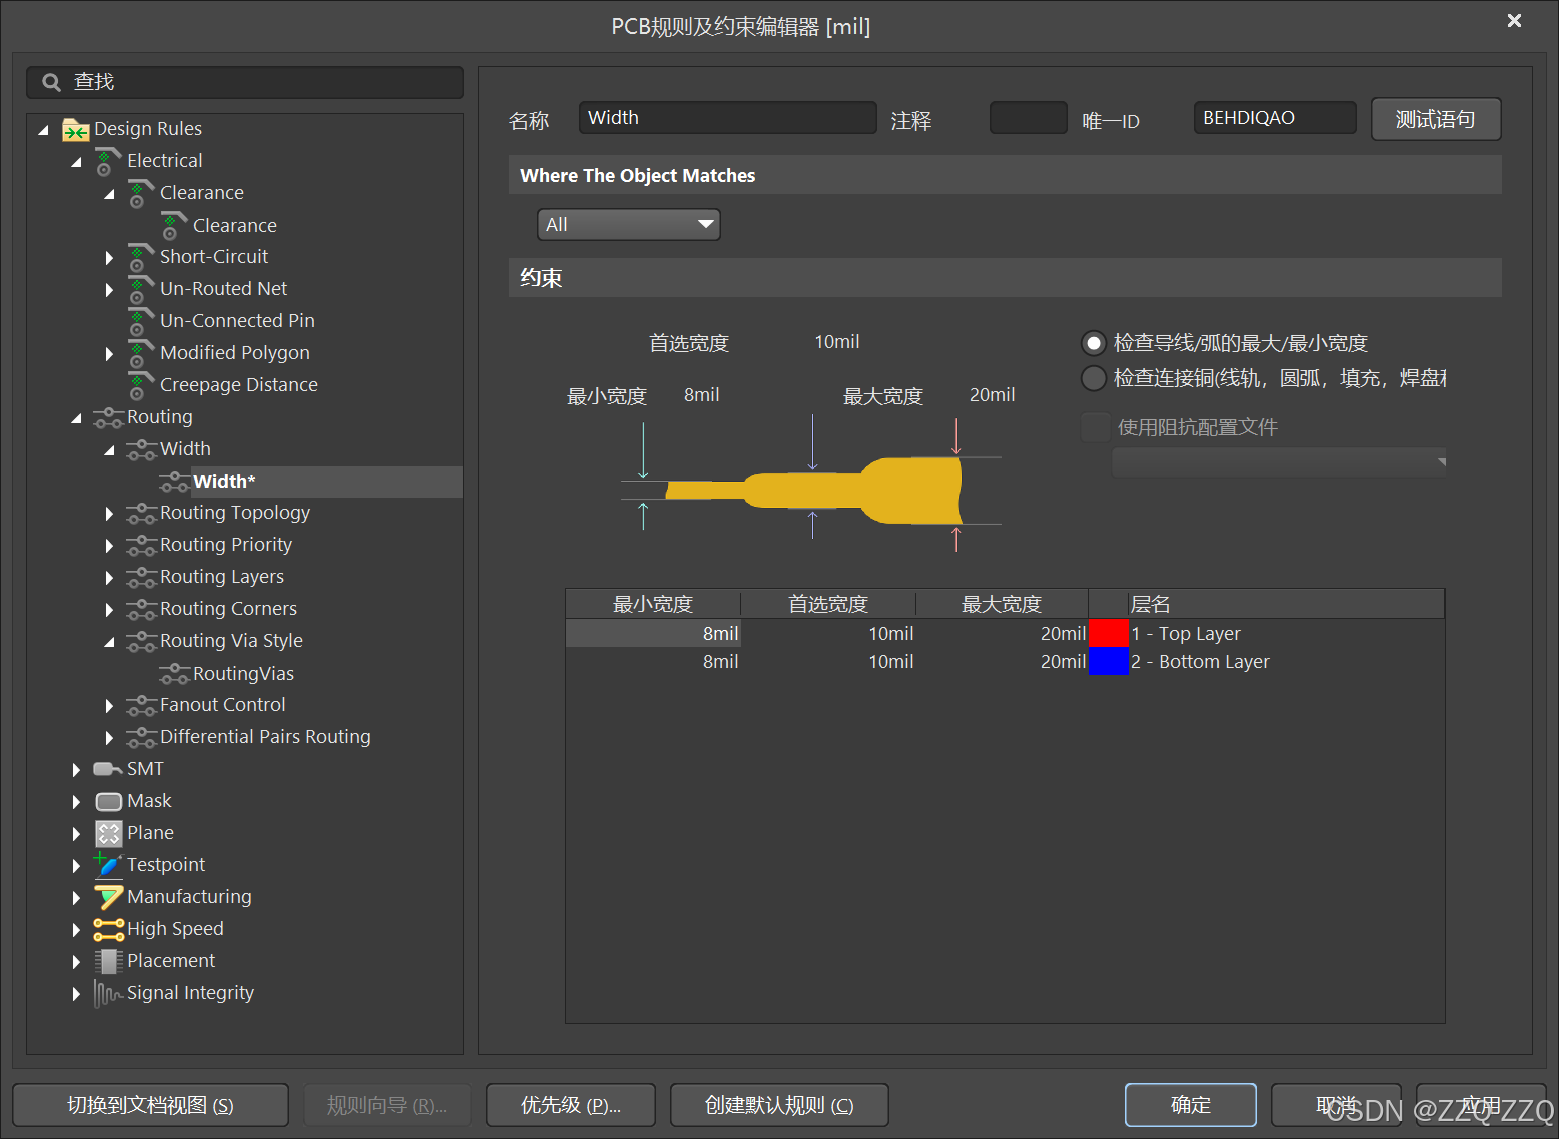Select the Width* rule in tree
The image size is (1559, 1139).
[x=224, y=482]
